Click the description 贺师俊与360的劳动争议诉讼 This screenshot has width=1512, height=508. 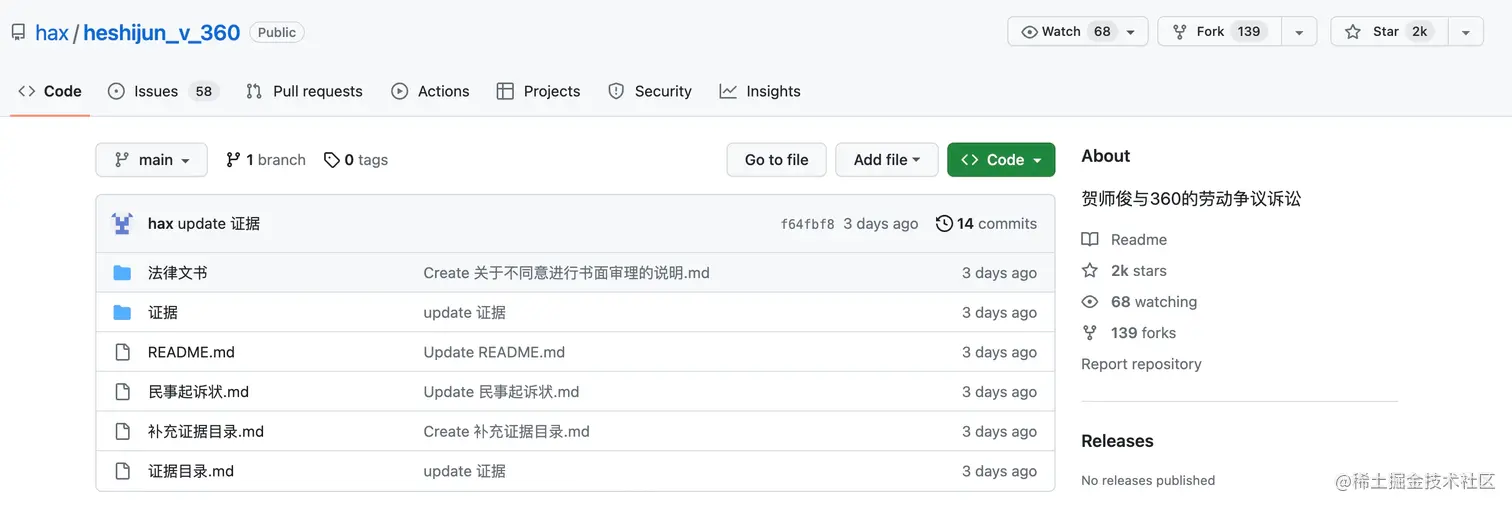[x=1191, y=199]
